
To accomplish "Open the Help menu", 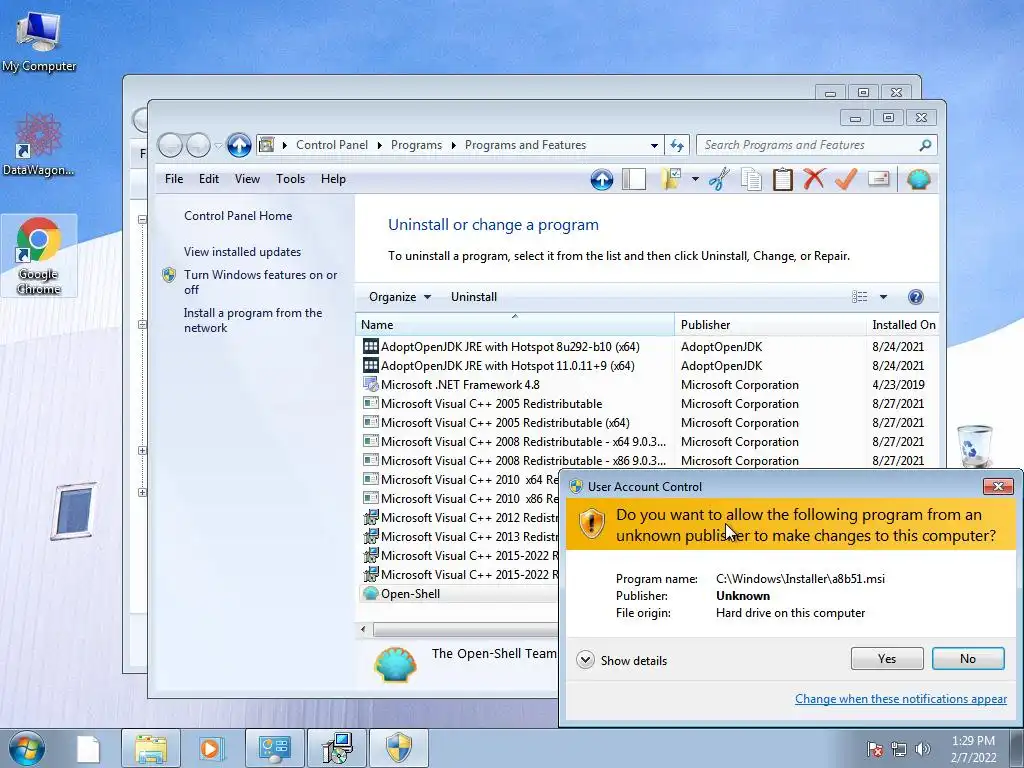I will point(333,179).
